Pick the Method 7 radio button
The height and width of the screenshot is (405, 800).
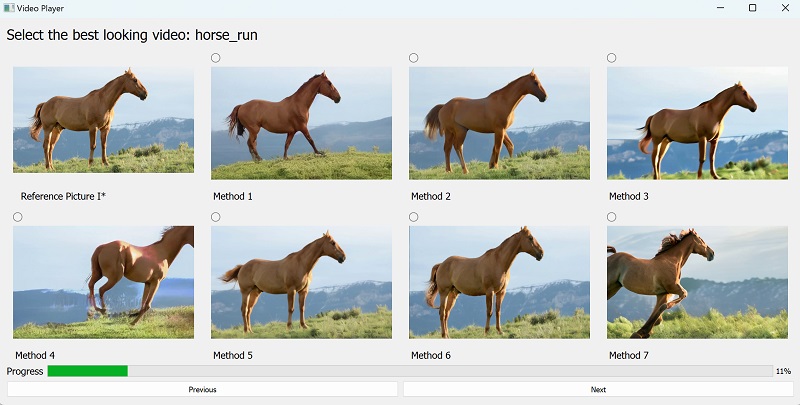pyautogui.click(x=612, y=217)
